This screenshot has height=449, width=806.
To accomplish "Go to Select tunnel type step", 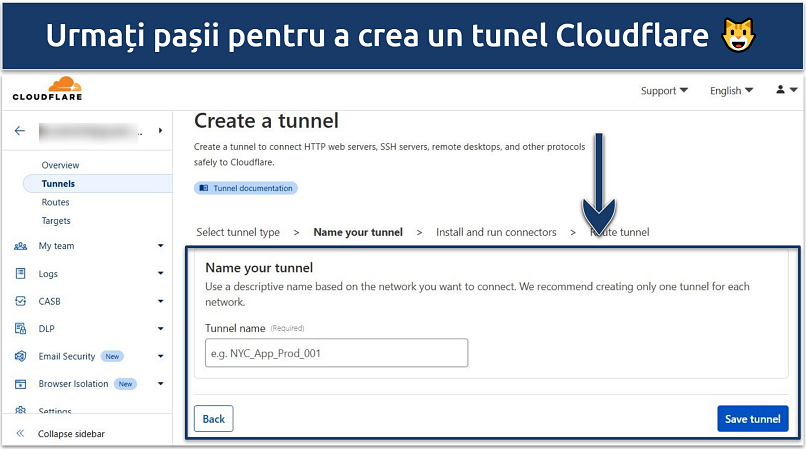I will pyautogui.click(x=238, y=232).
